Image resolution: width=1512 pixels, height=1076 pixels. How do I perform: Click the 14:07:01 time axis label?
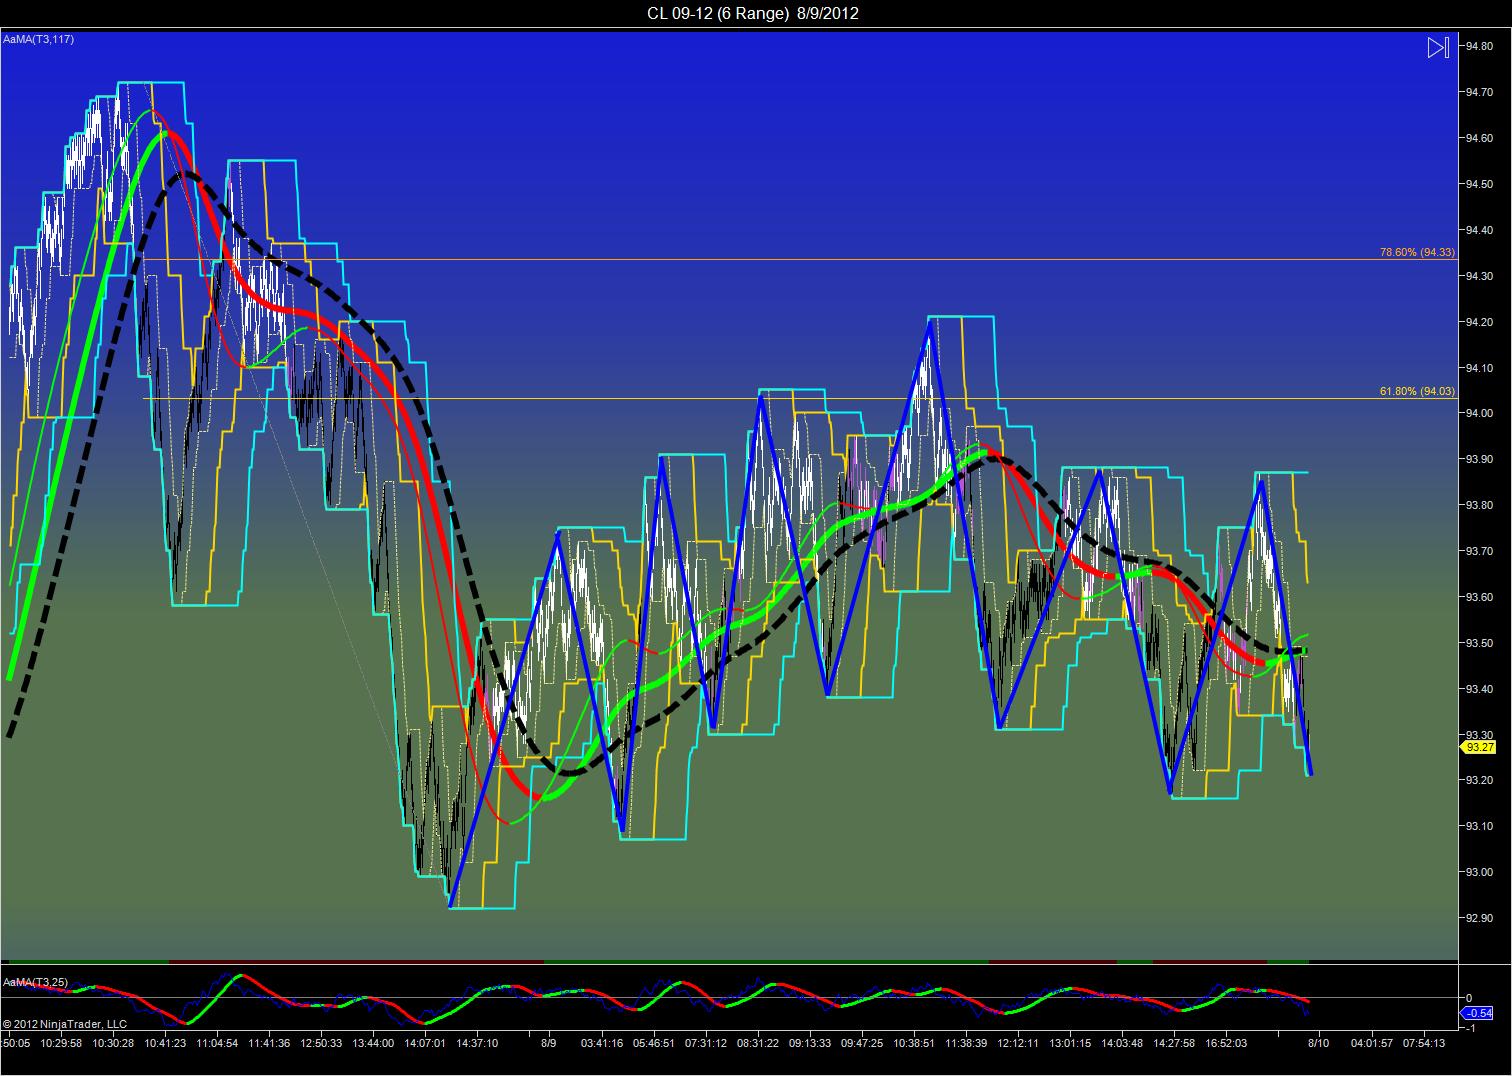(425, 1043)
